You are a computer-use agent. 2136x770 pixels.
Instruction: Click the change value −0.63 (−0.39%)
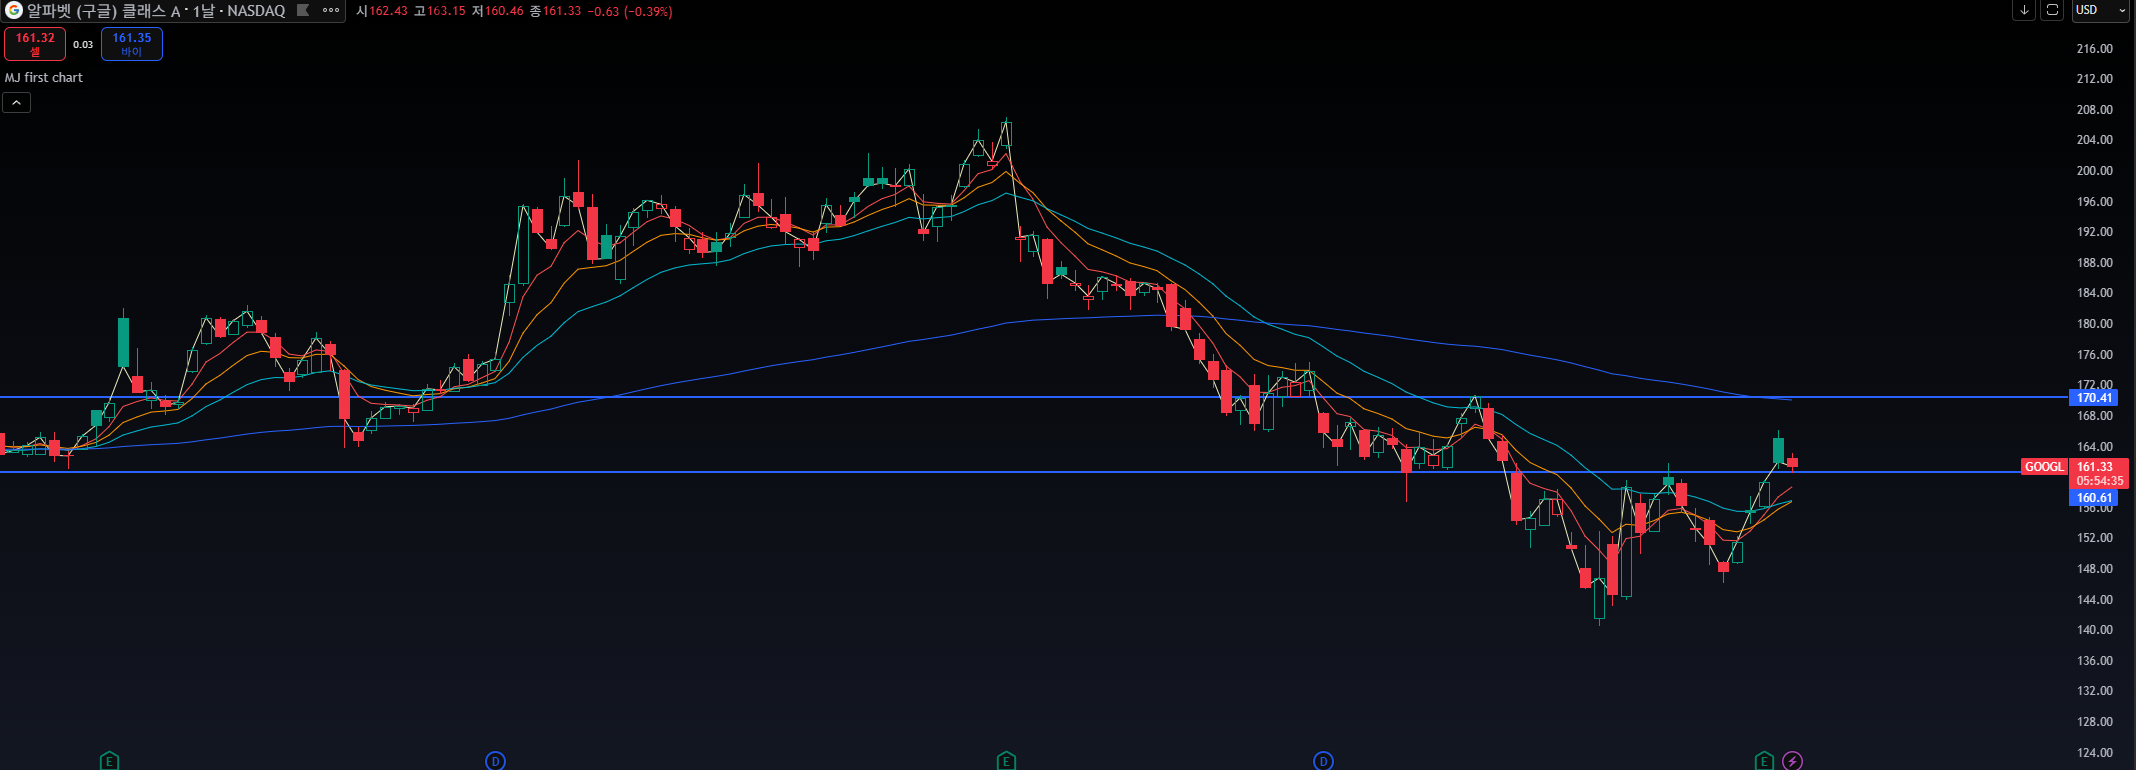630,11
